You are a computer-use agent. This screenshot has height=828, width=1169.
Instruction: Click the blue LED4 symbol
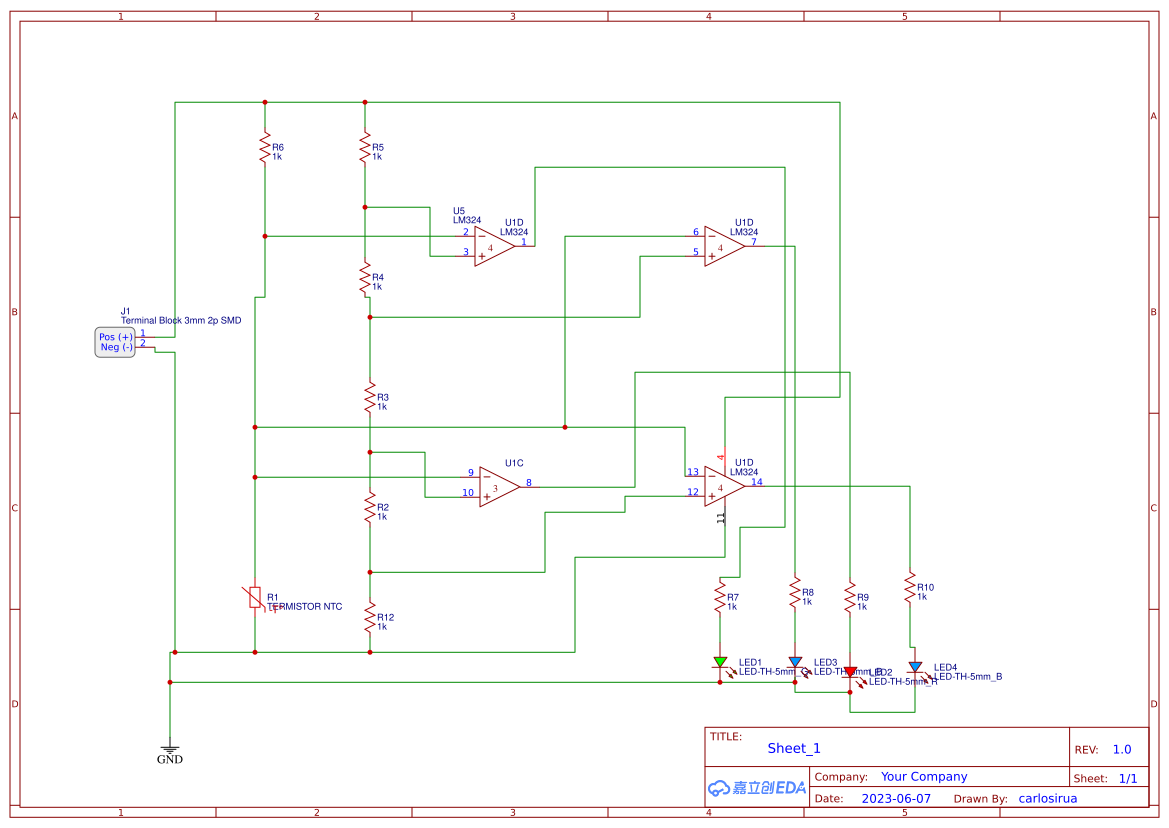(916, 665)
